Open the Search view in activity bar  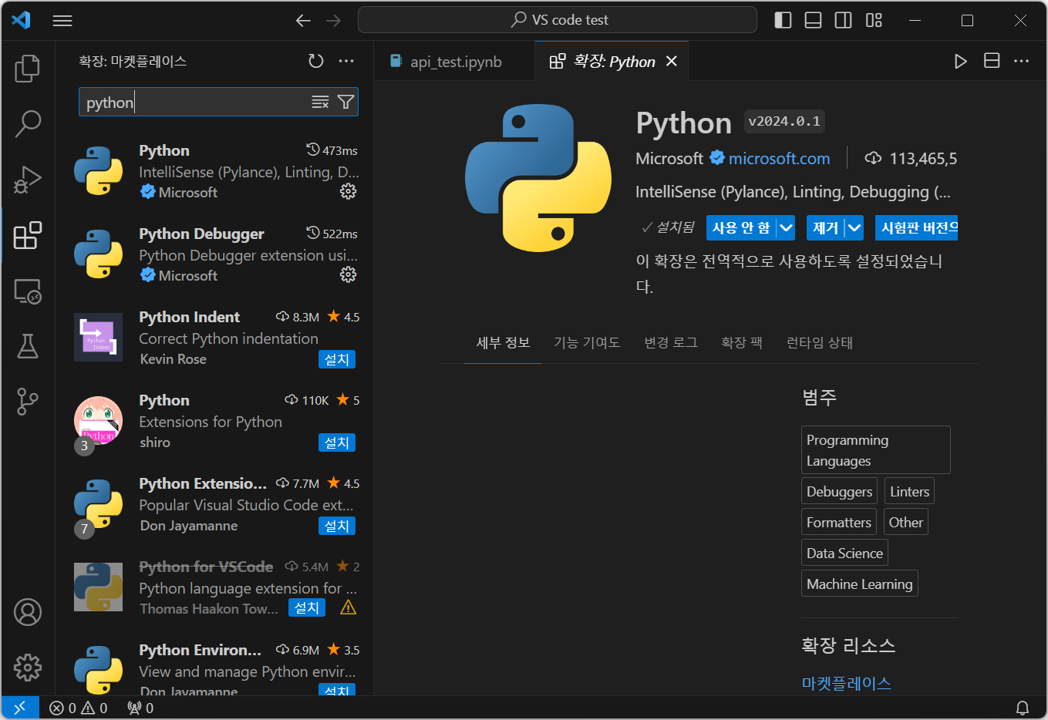pyautogui.click(x=27, y=124)
